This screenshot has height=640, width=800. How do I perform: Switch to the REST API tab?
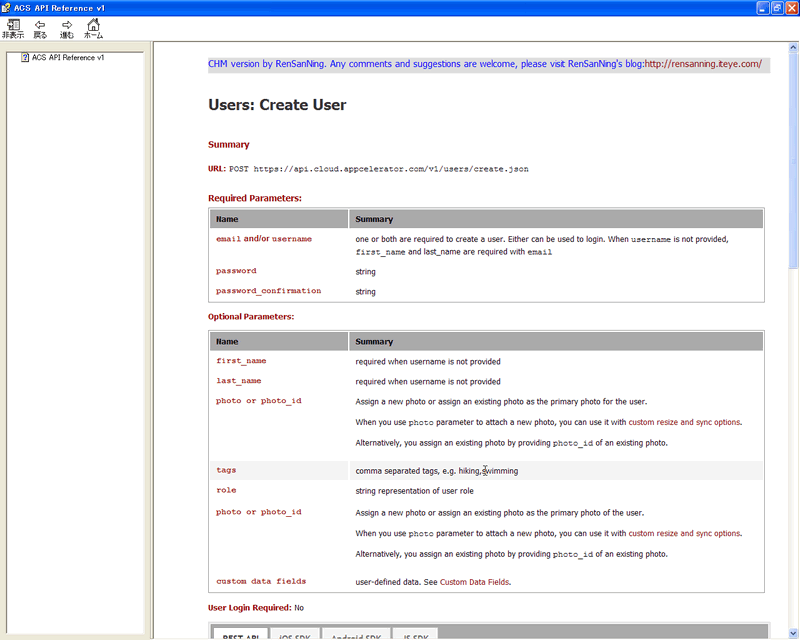tap(240, 634)
